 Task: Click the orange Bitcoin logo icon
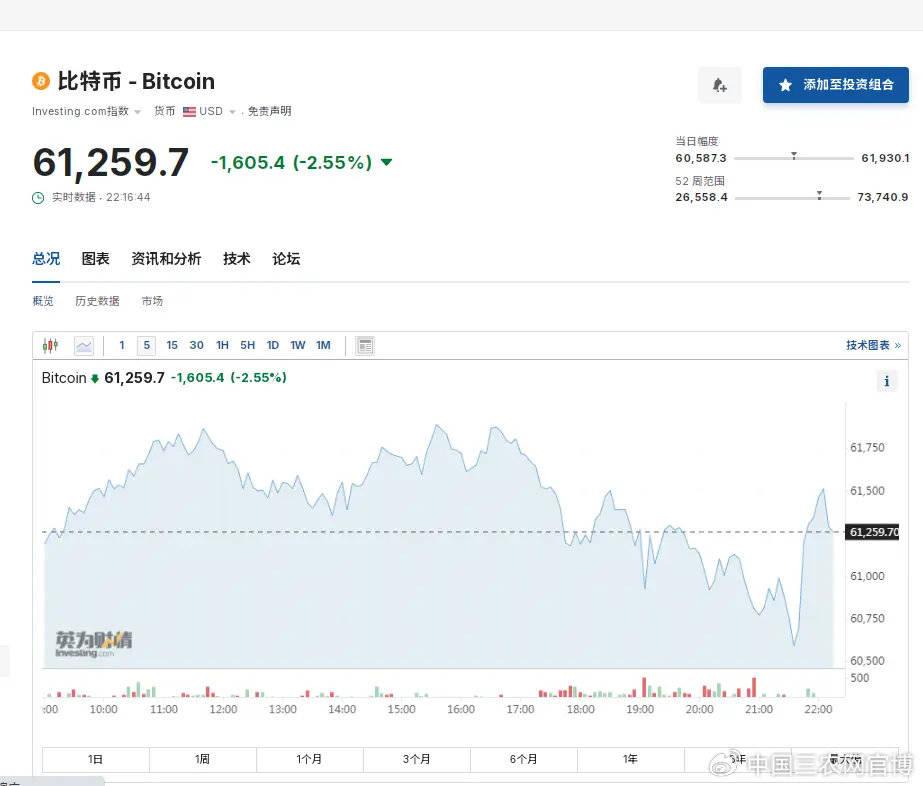(41, 81)
